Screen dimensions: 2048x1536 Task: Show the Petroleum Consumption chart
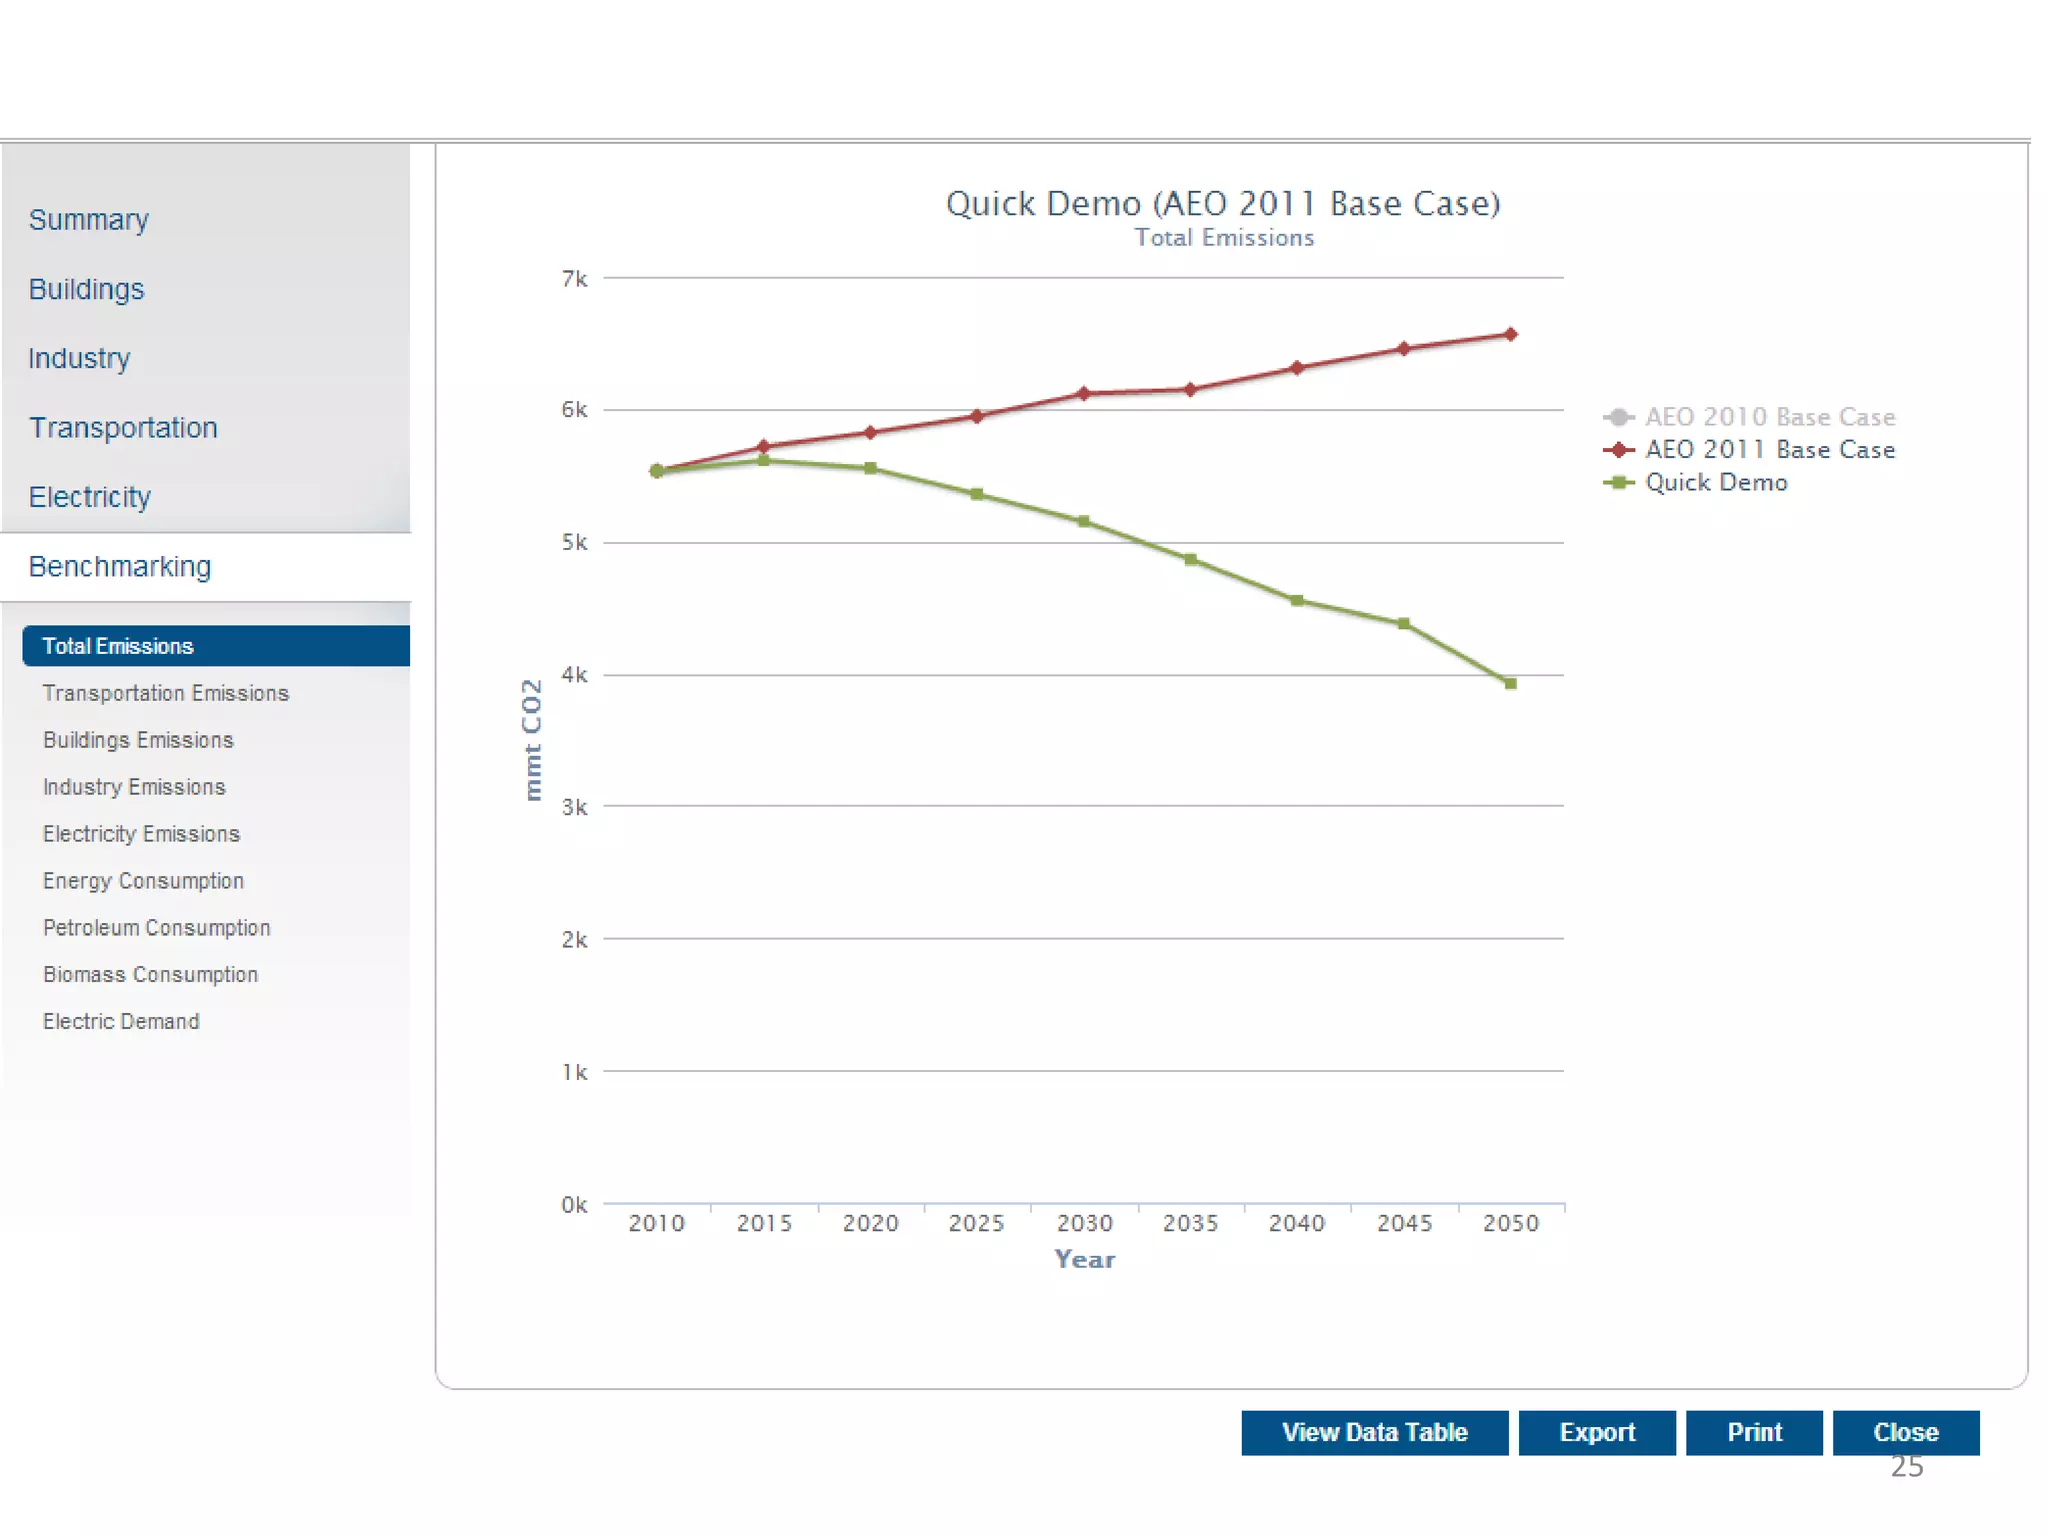tap(157, 928)
